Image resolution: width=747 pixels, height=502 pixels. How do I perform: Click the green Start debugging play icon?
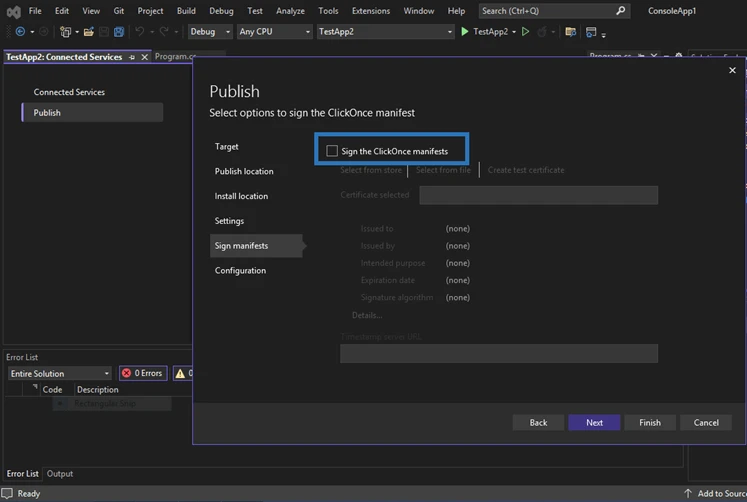point(465,32)
